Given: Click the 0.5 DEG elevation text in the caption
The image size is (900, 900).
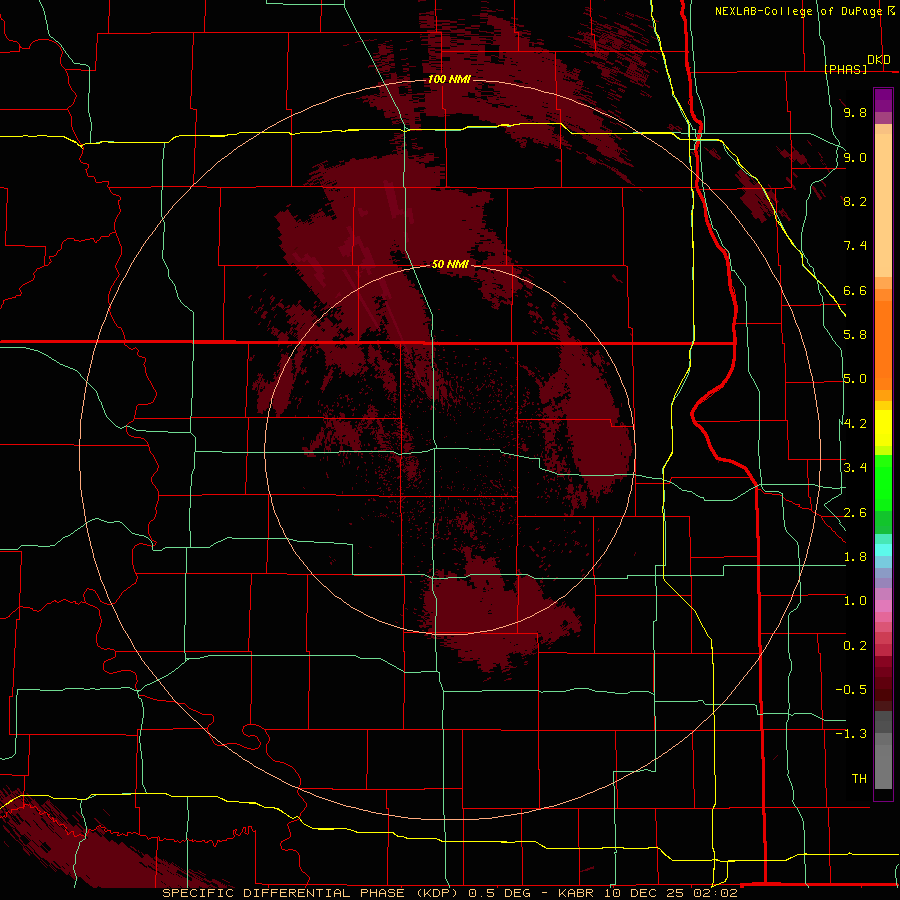Looking at the screenshot, I should 501,893.
